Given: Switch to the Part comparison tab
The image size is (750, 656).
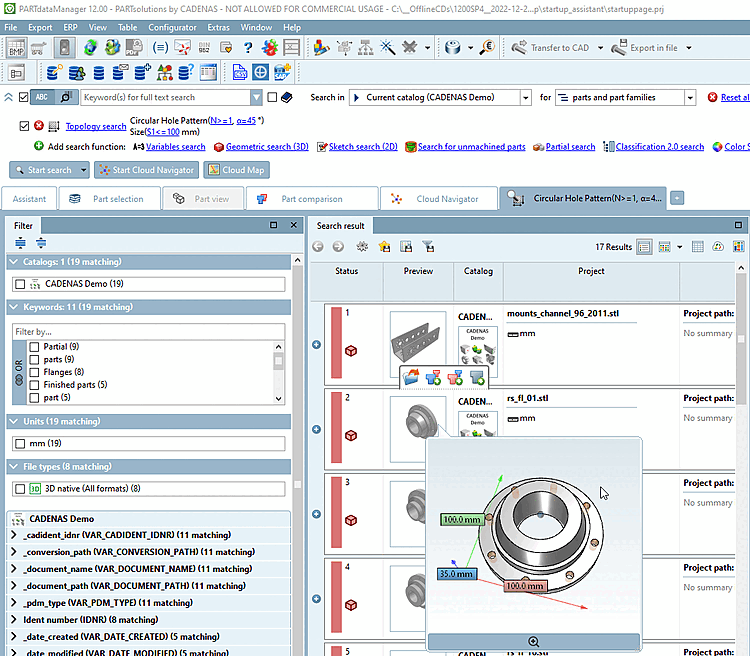Looking at the screenshot, I should click(x=311, y=198).
